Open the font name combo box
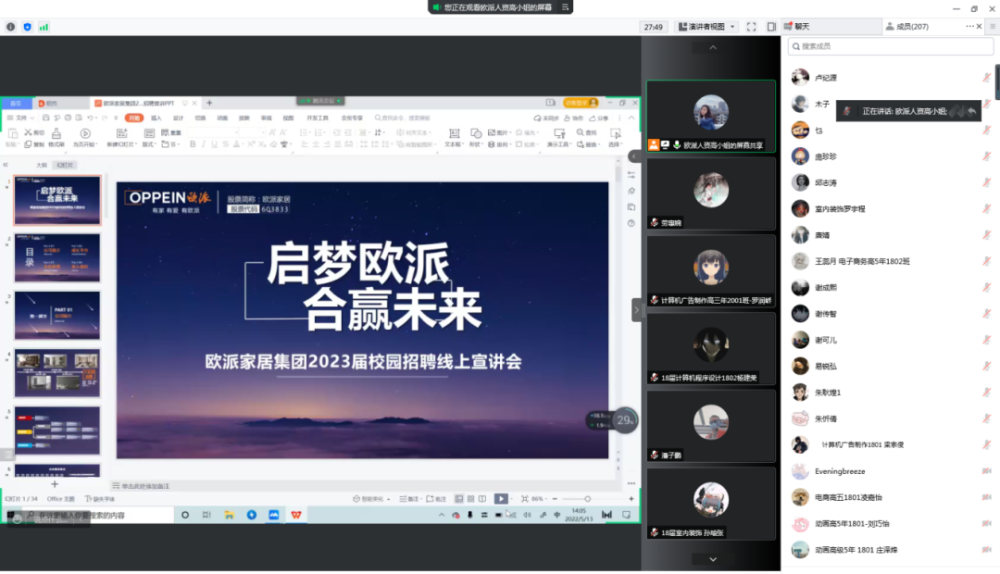This screenshot has height=574, width=1000. point(213,133)
